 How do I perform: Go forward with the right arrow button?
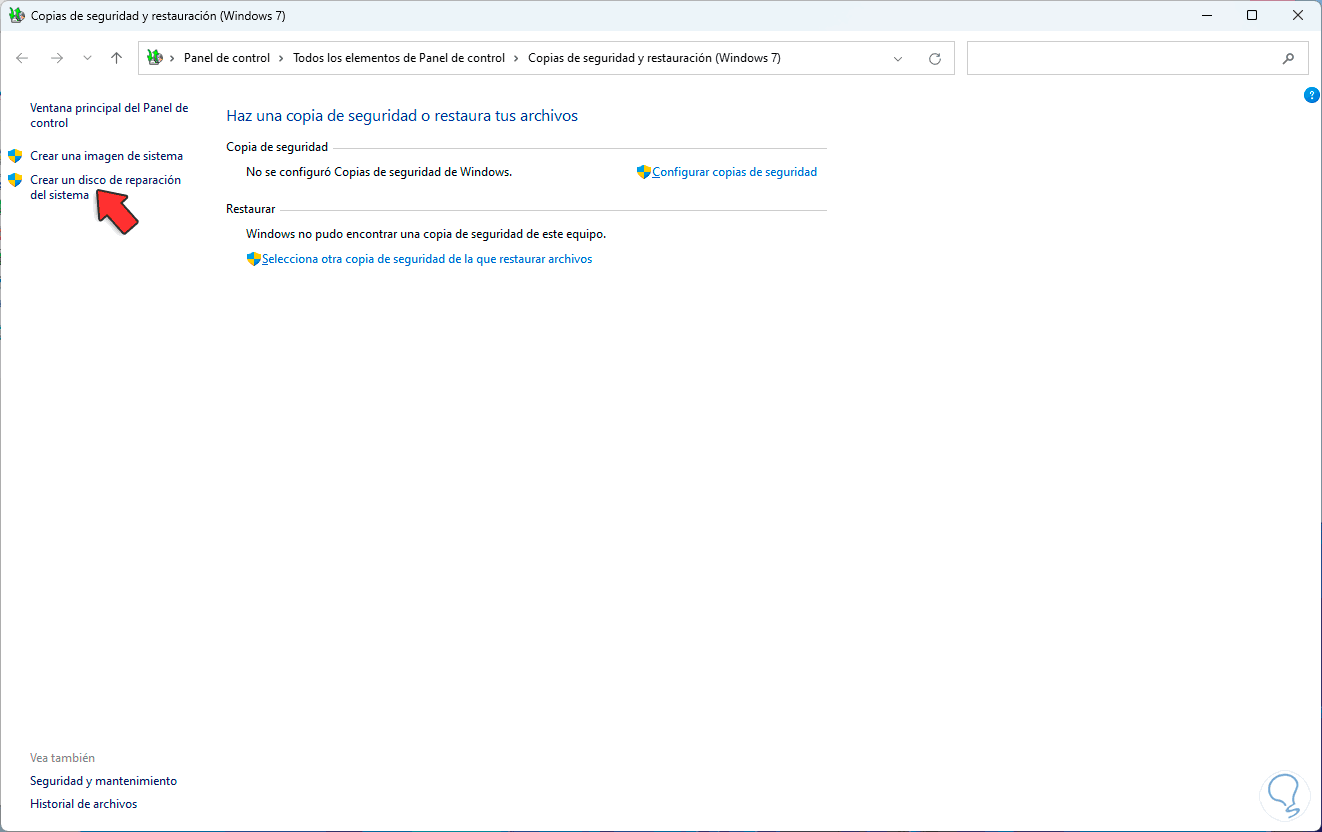(57, 58)
